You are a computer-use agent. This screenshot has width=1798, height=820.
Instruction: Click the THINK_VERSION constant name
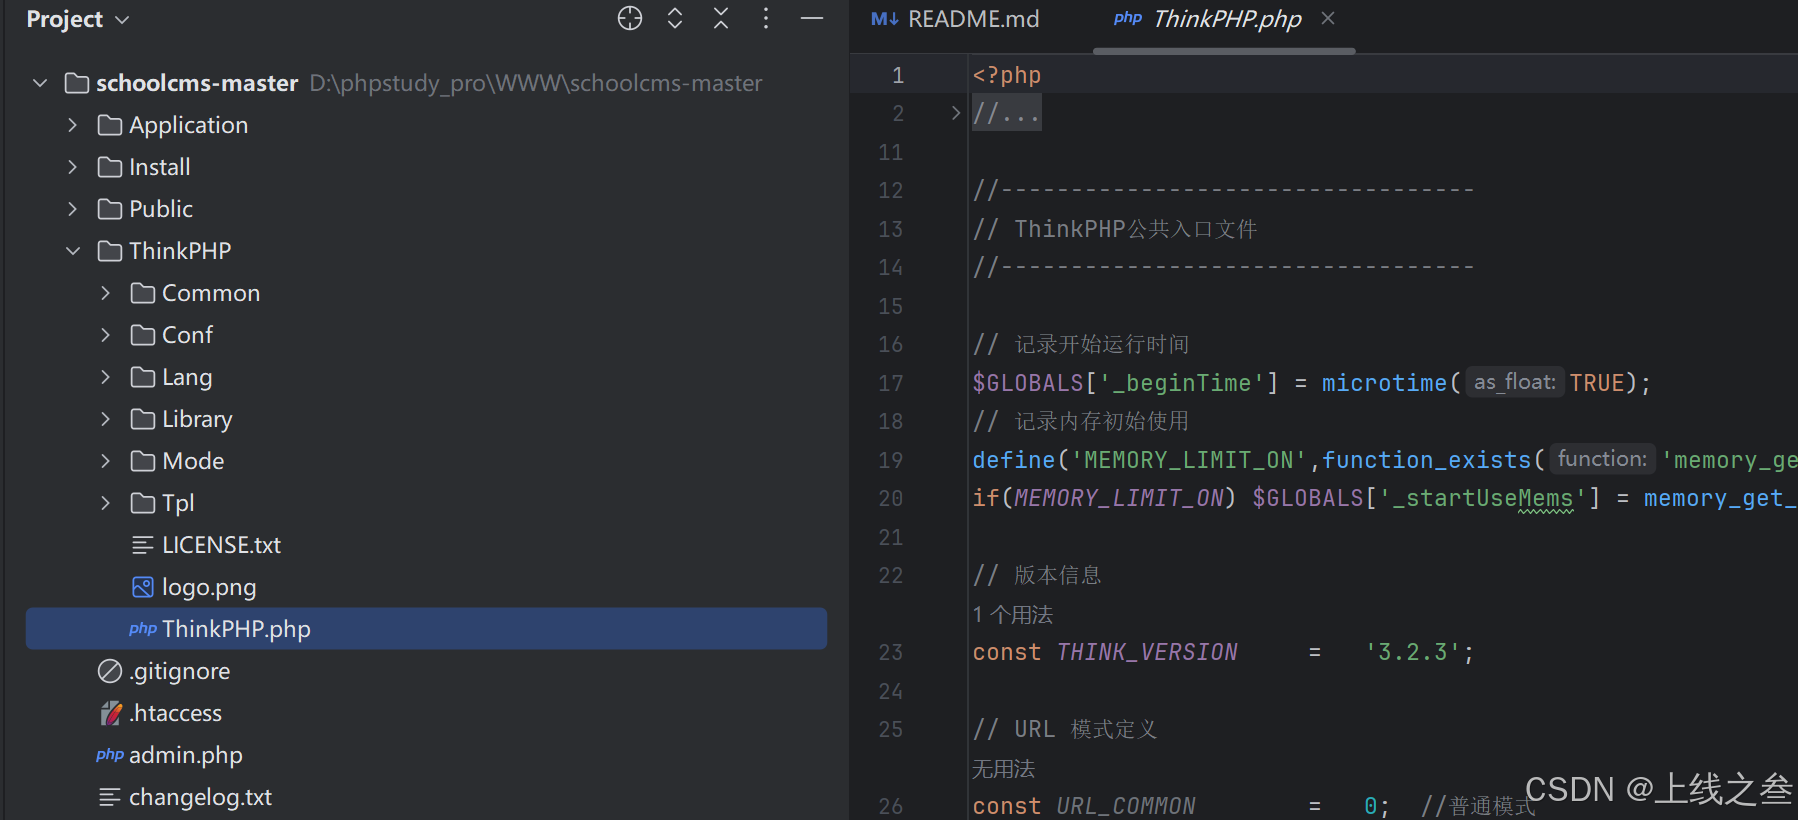pyautogui.click(x=1147, y=652)
